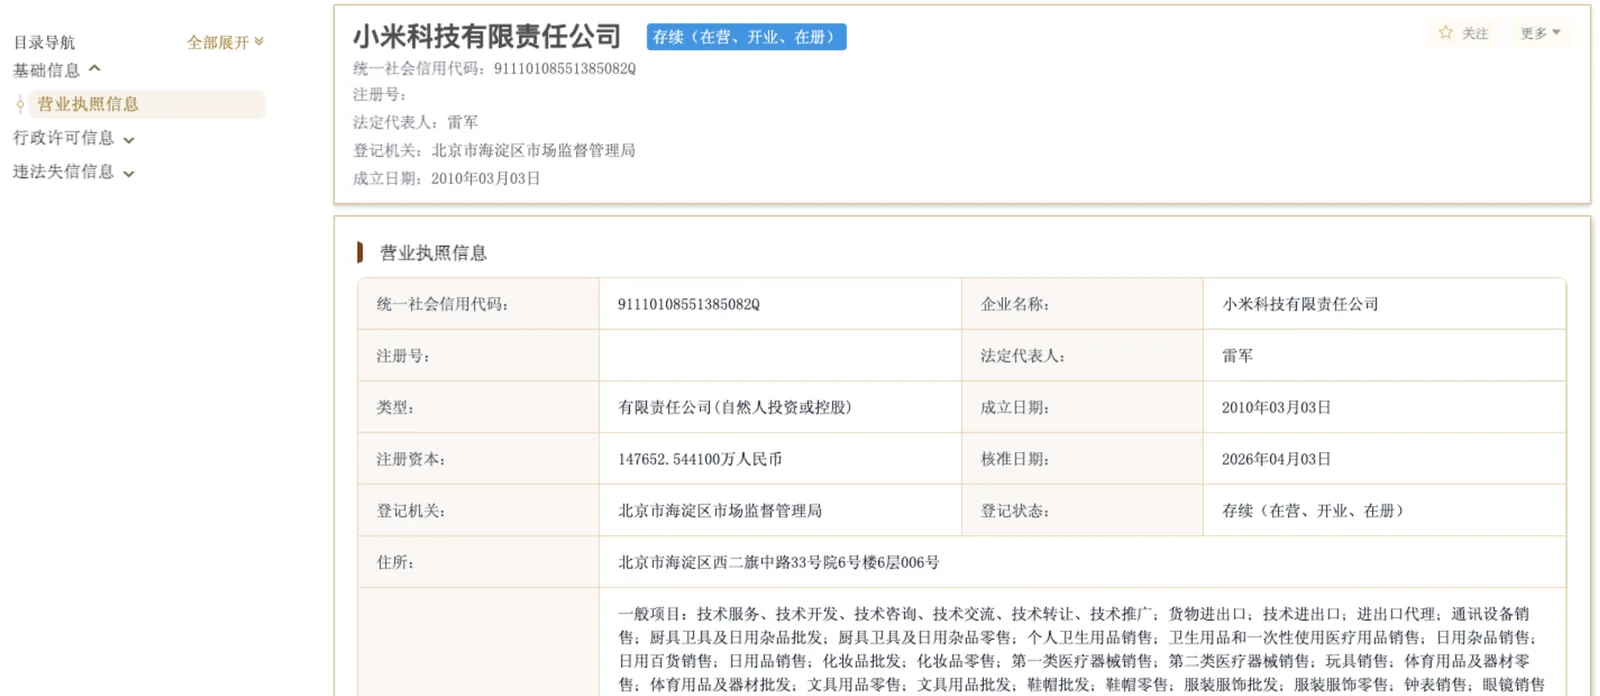Click the 统一社会信用代码 label cell in table

click(478, 304)
